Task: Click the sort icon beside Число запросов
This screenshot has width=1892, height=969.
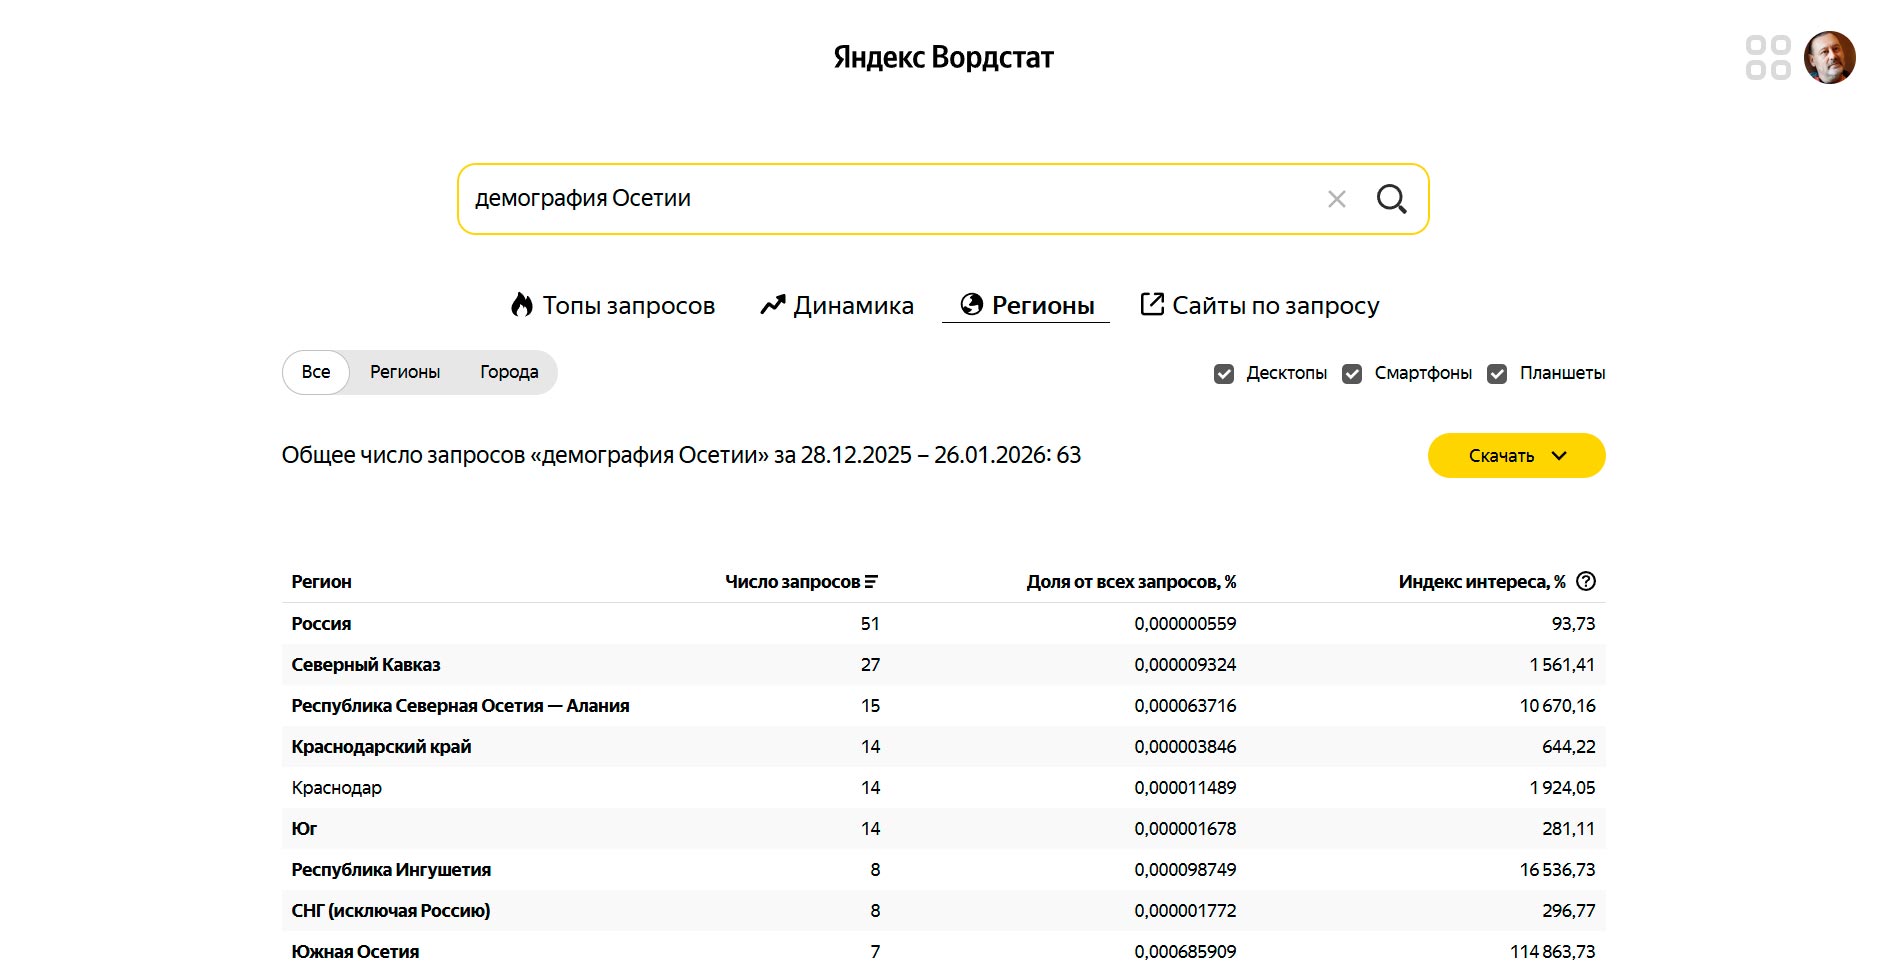Action: click(871, 582)
